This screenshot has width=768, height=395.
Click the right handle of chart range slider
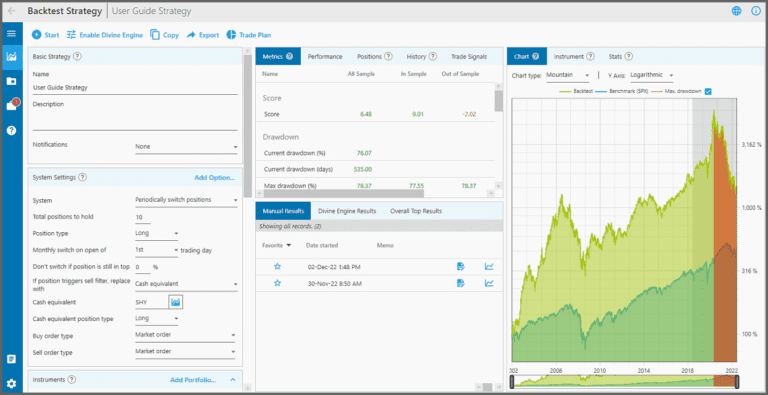click(x=736, y=382)
